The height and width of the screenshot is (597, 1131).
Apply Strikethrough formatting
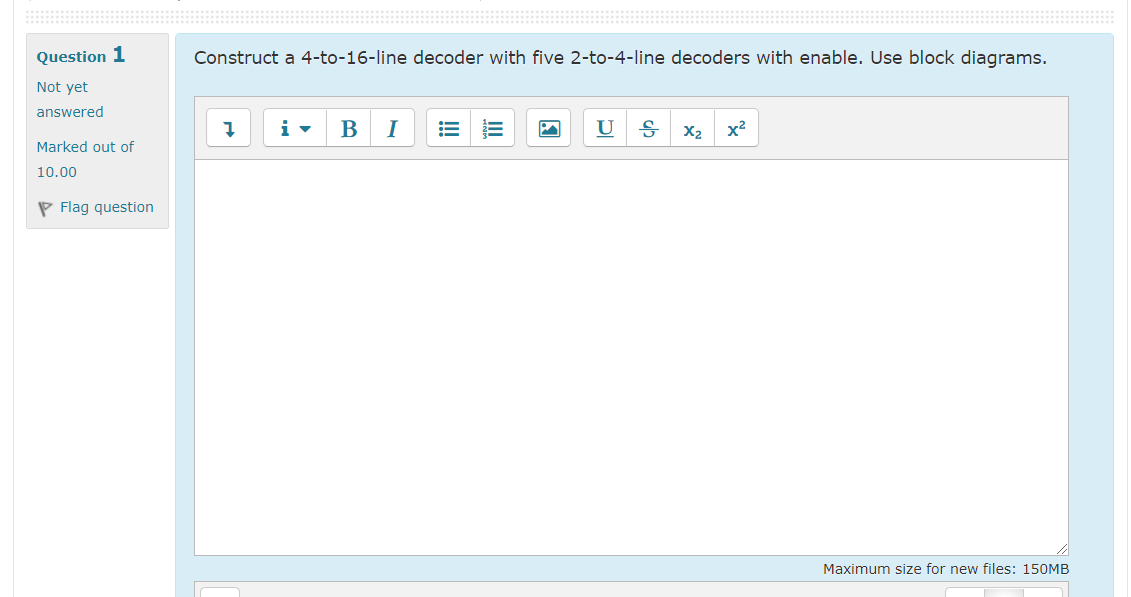point(648,128)
